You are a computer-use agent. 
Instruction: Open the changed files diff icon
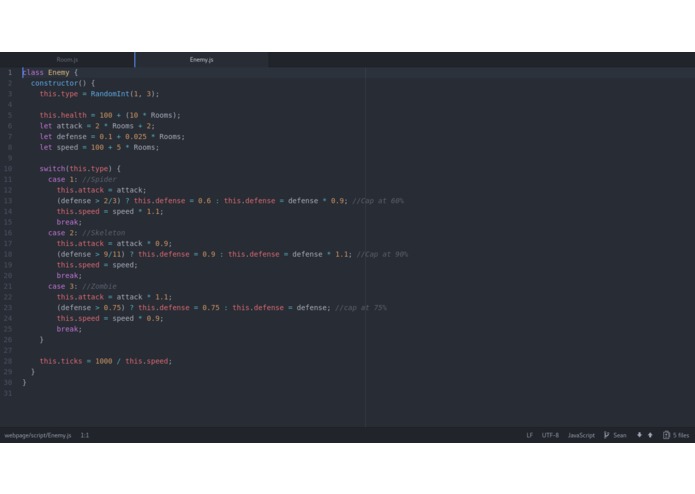(x=666, y=435)
